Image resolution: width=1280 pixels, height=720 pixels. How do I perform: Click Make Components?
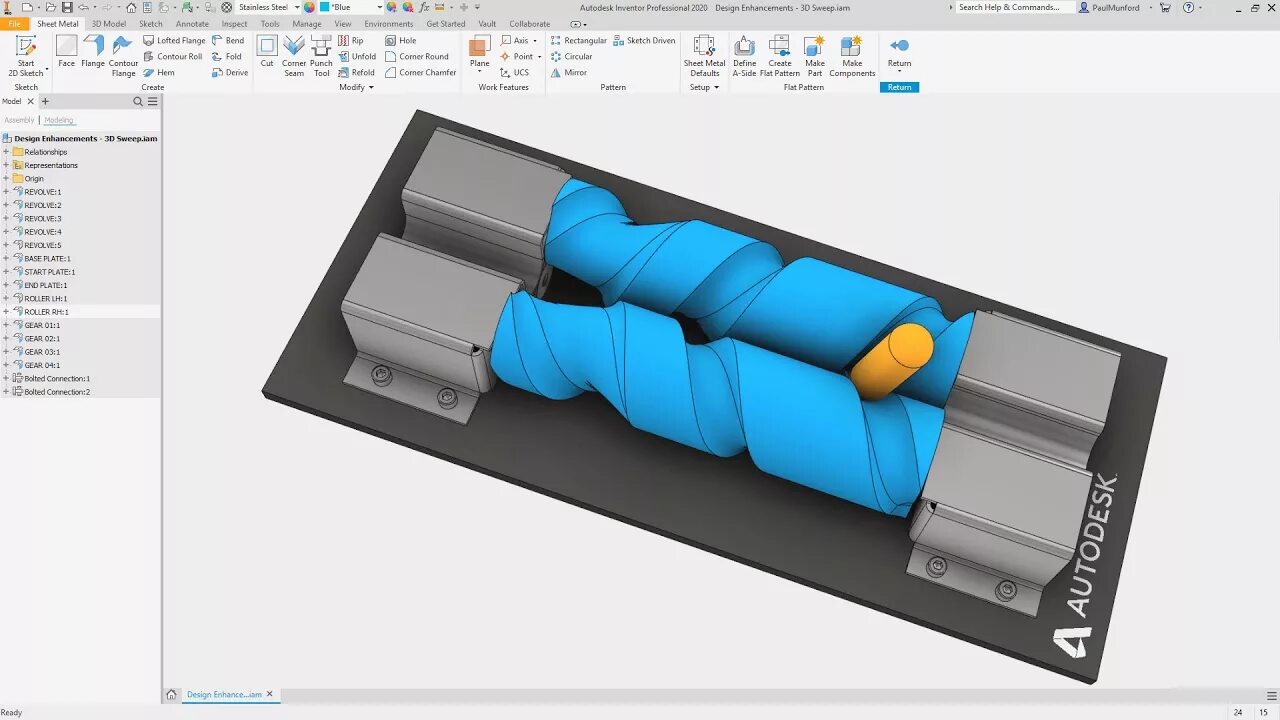[x=852, y=56]
